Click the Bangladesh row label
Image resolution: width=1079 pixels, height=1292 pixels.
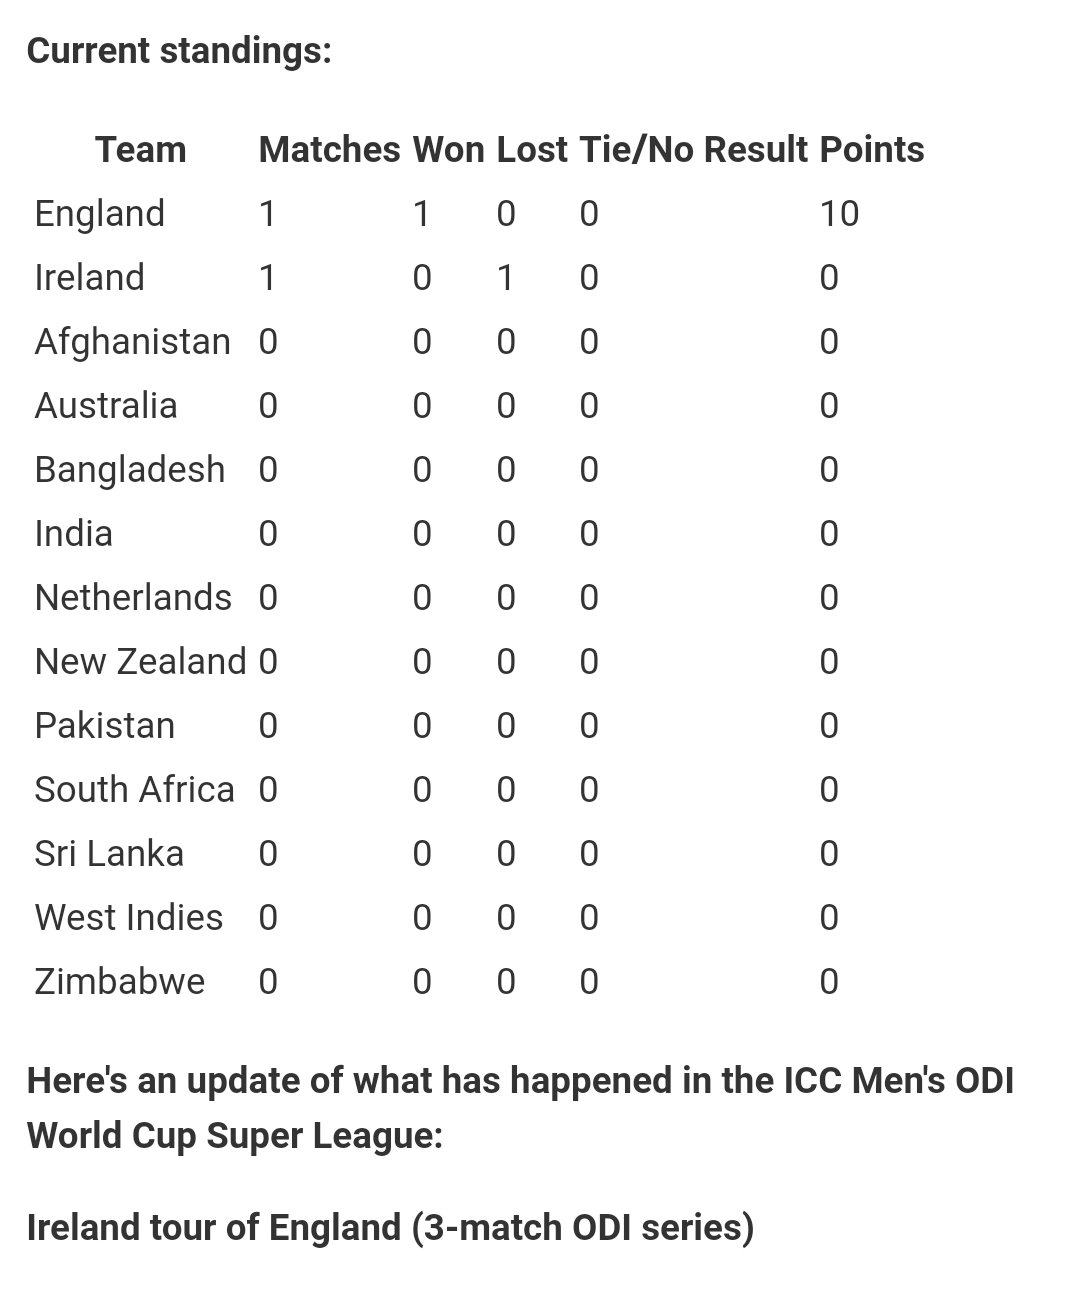130,469
